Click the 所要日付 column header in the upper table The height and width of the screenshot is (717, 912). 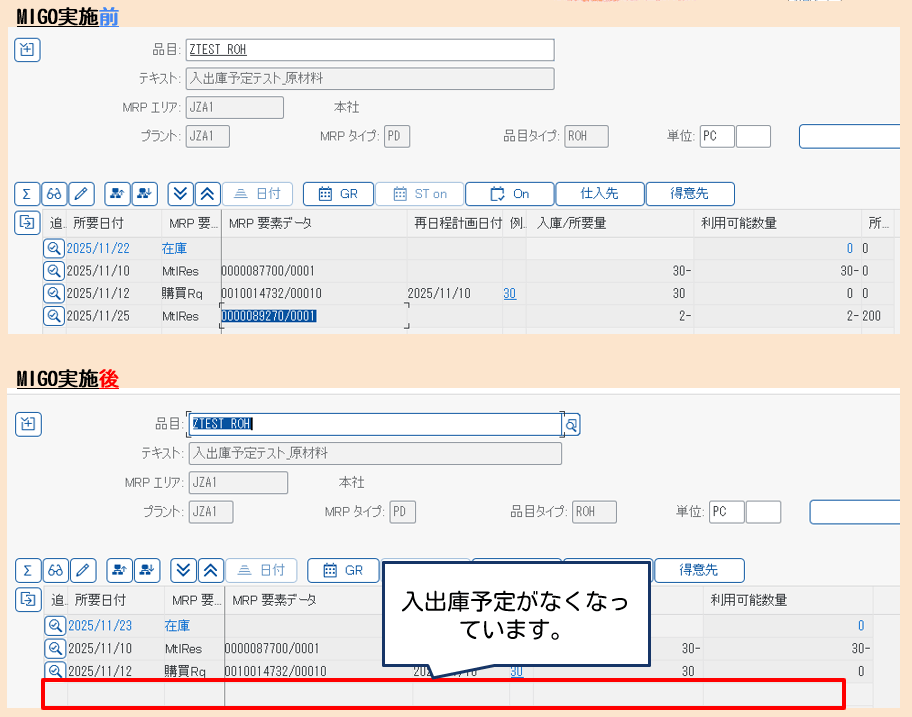[100, 223]
